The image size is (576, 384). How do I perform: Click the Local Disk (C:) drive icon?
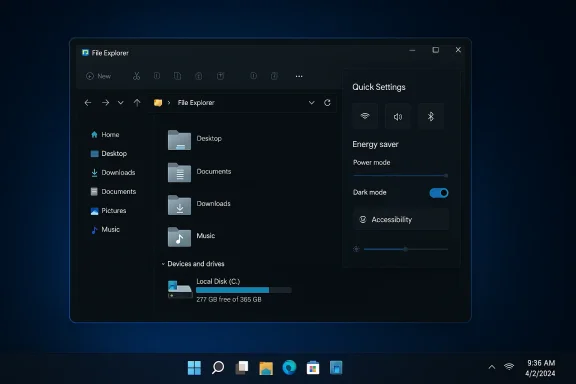click(x=180, y=290)
